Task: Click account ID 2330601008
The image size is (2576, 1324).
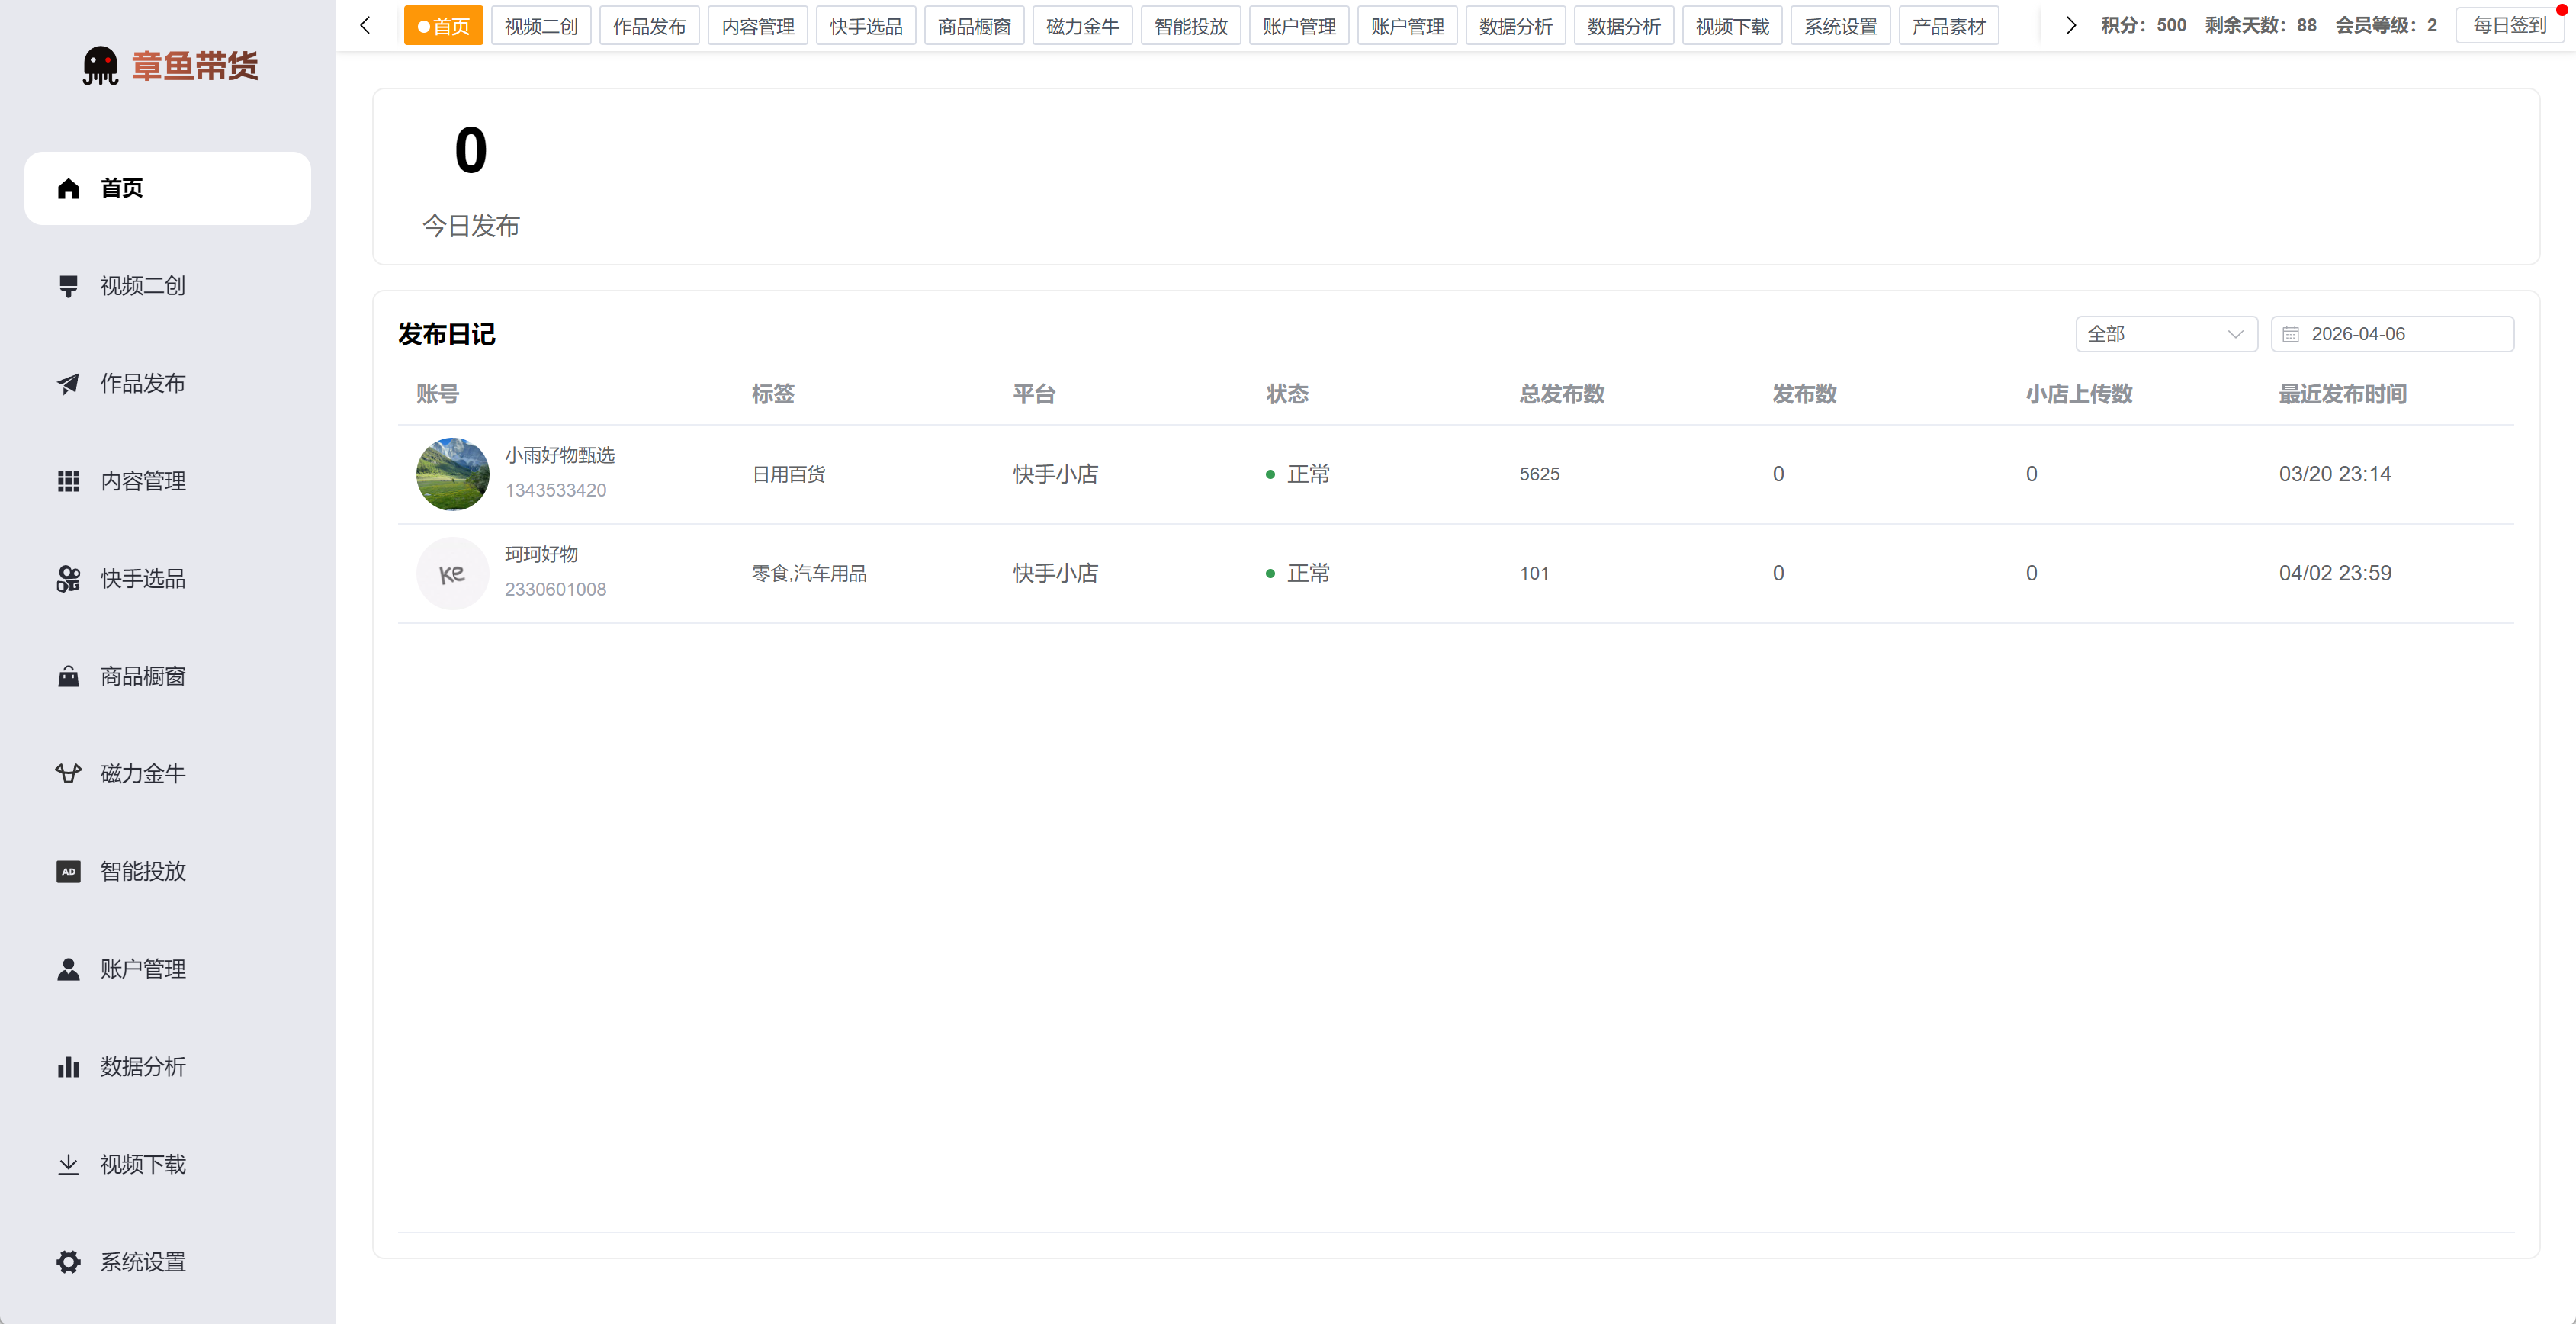Action: (555, 589)
